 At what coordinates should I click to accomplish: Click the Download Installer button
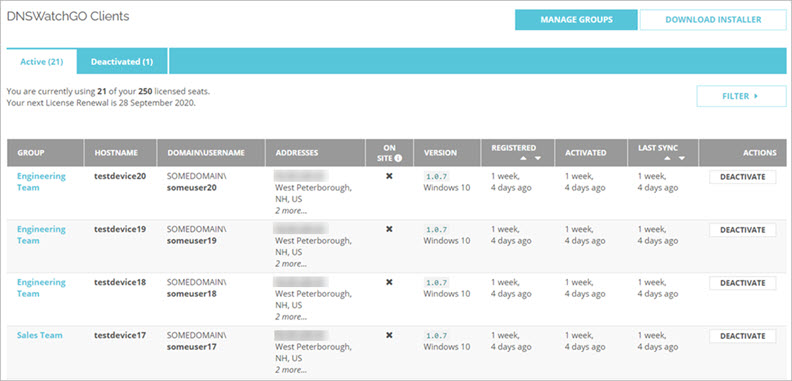713,20
